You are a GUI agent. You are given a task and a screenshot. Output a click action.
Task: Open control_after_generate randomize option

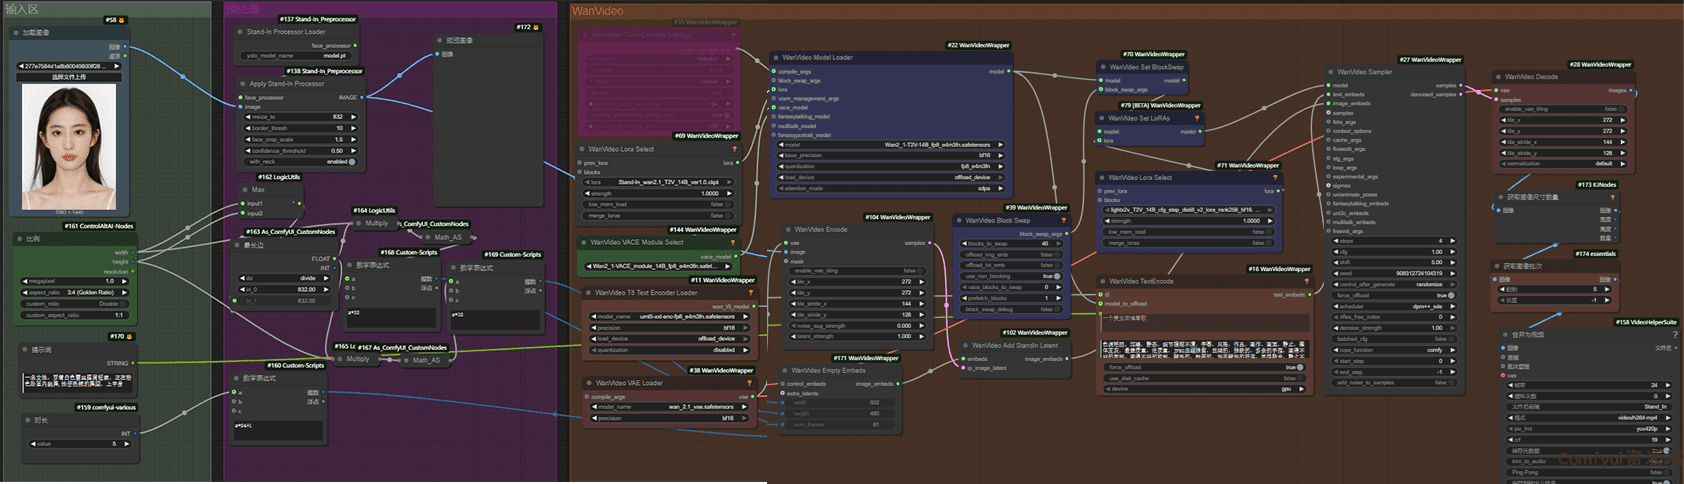click(1395, 284)
